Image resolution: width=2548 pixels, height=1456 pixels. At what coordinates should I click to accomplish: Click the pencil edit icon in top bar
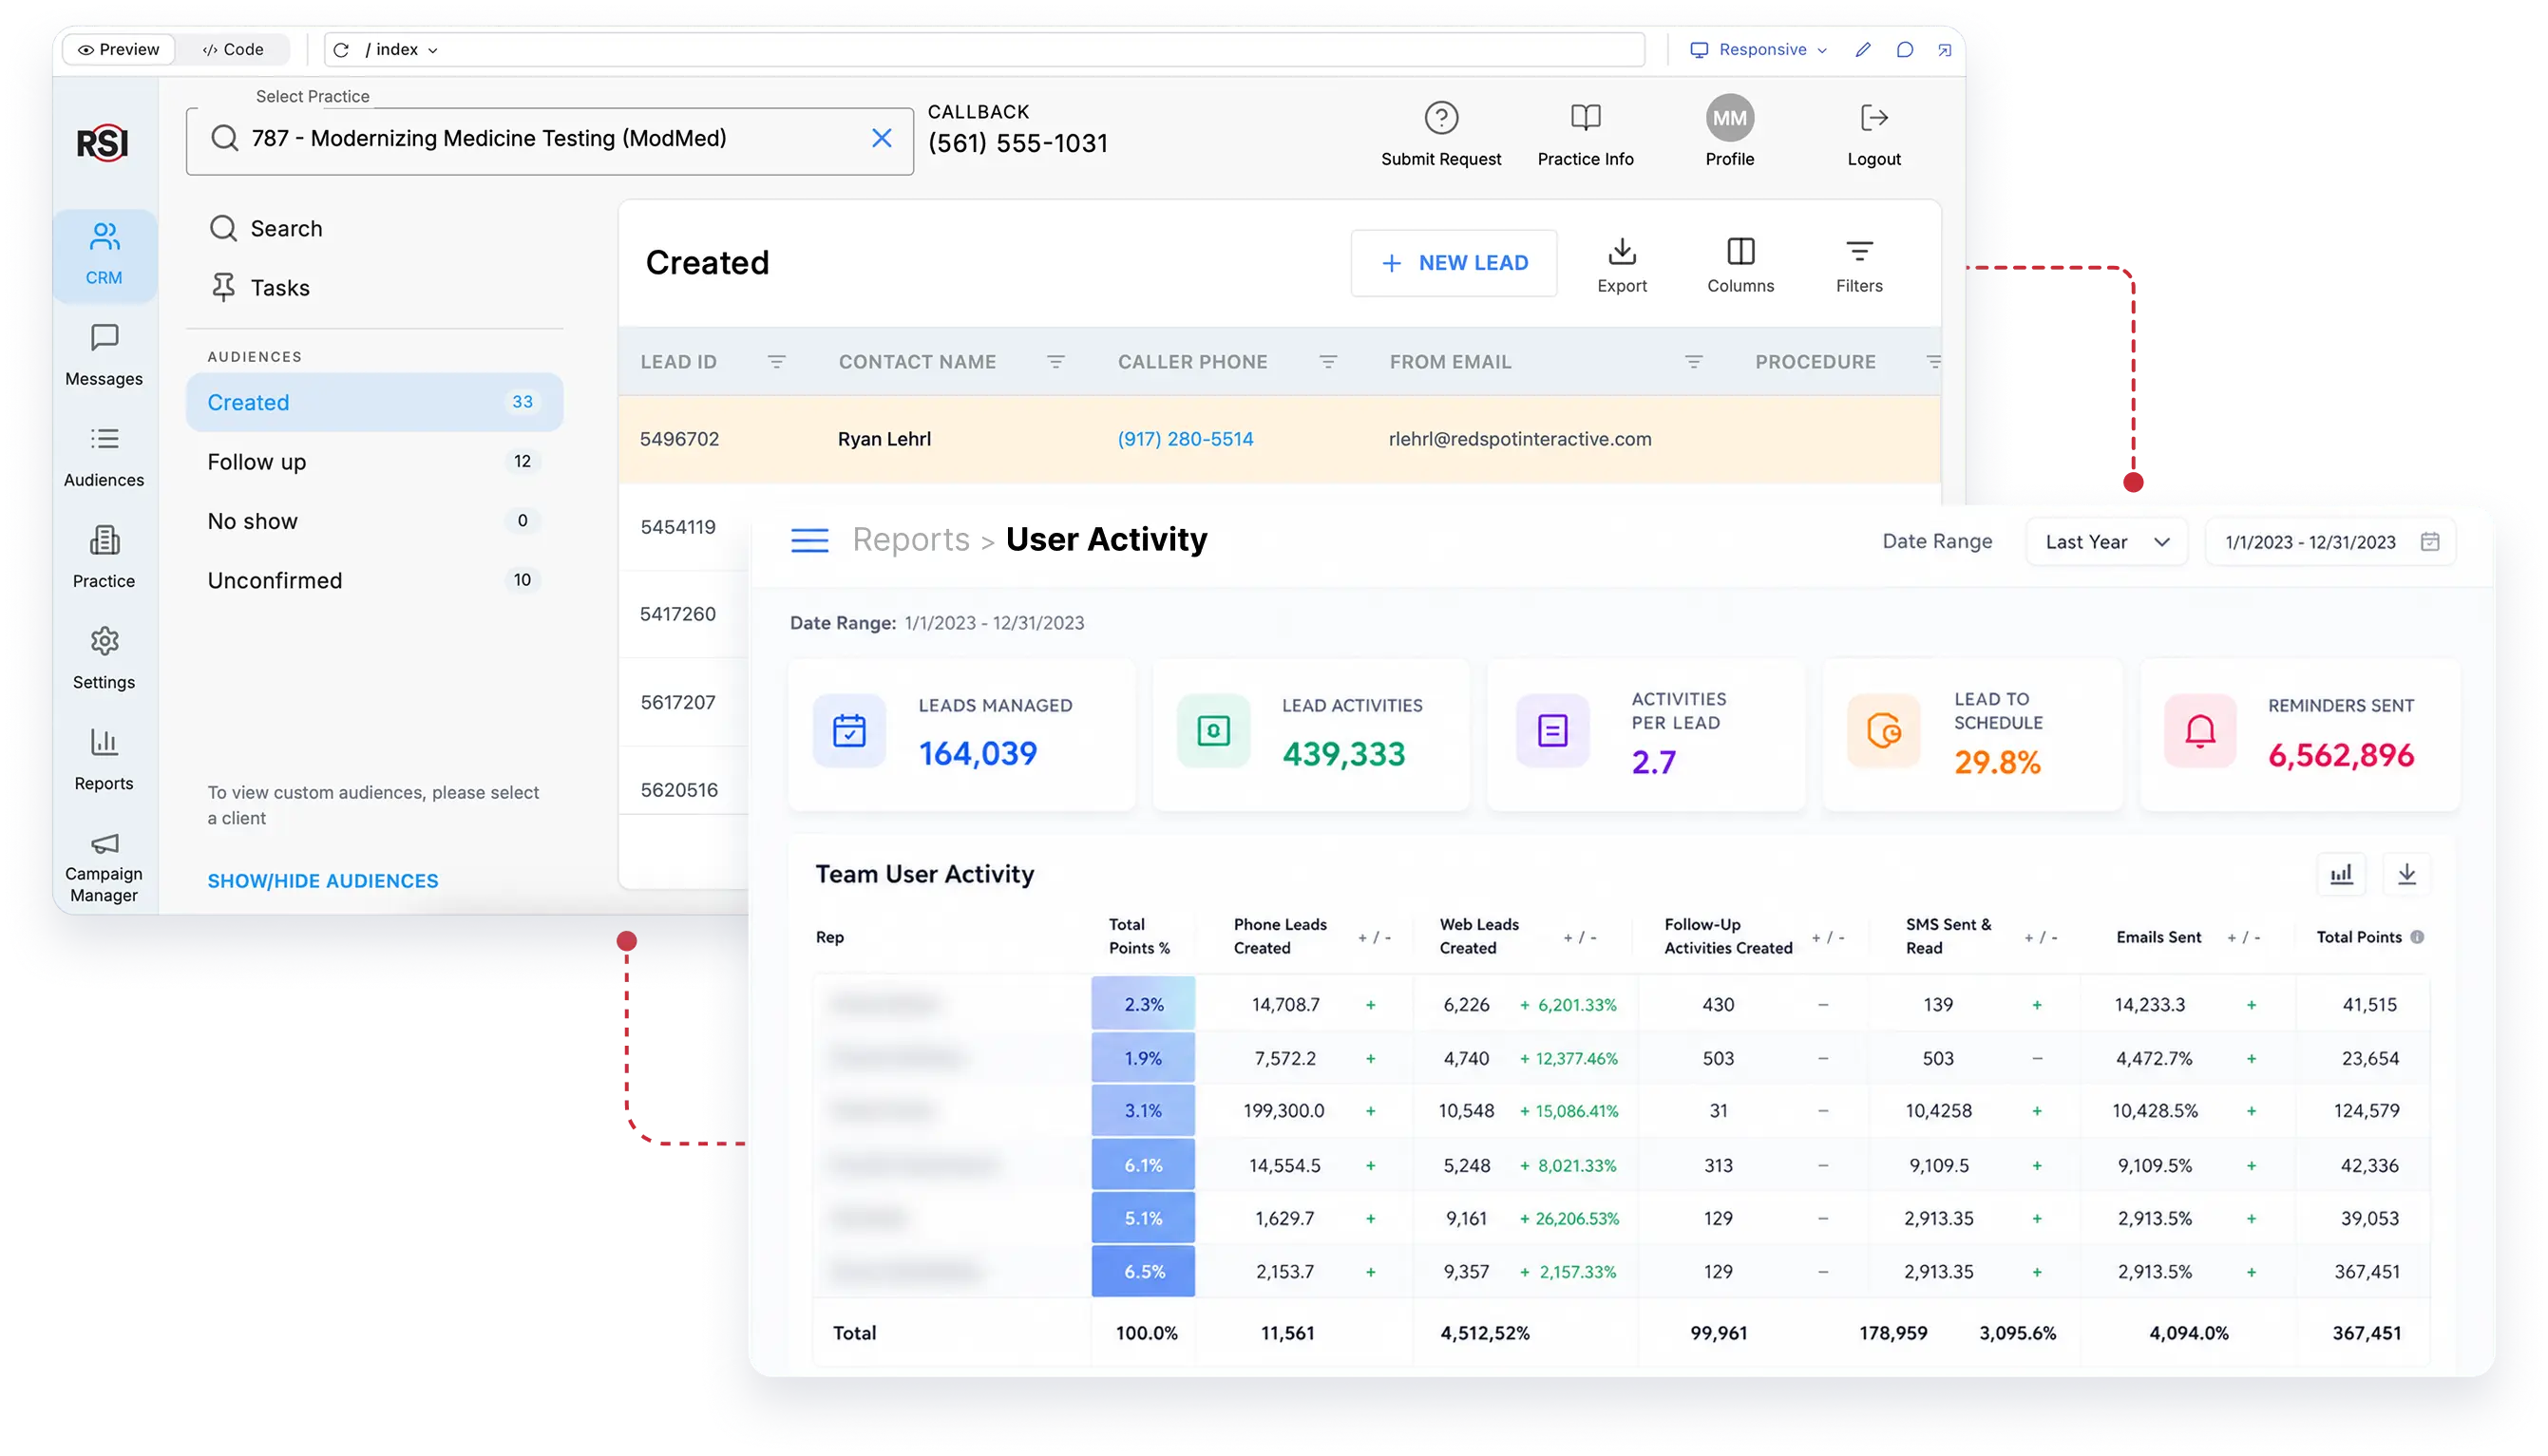pyautogui.click(x=1862, y=49)
